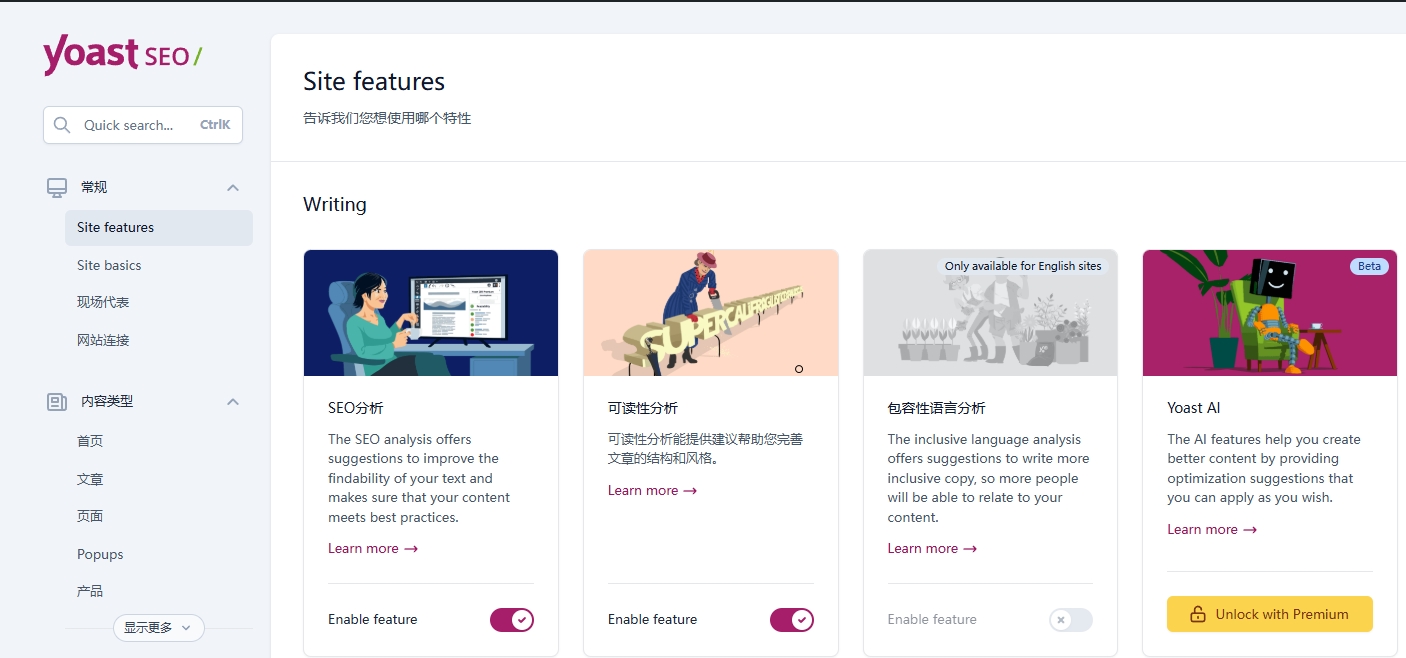This screenshot has height=658, width=1406.
Task: Expand the 显示更多 sidebar button
Action: (159, 628)
